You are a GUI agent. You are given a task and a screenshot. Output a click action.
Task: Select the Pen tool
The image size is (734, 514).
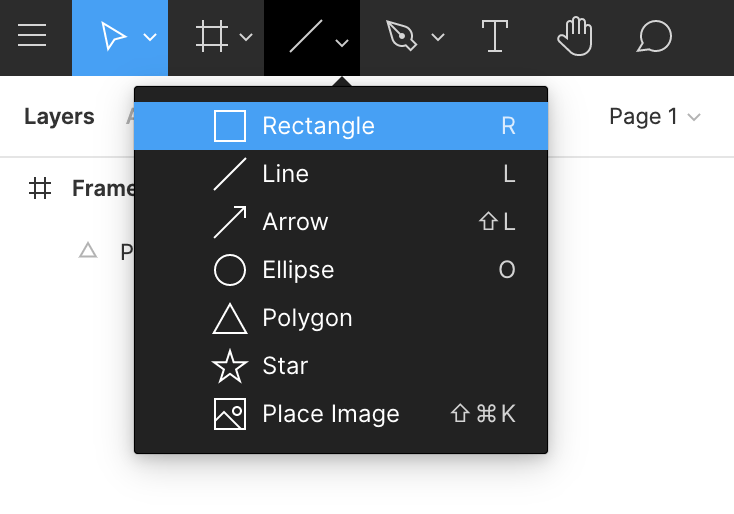pos(401,38)
